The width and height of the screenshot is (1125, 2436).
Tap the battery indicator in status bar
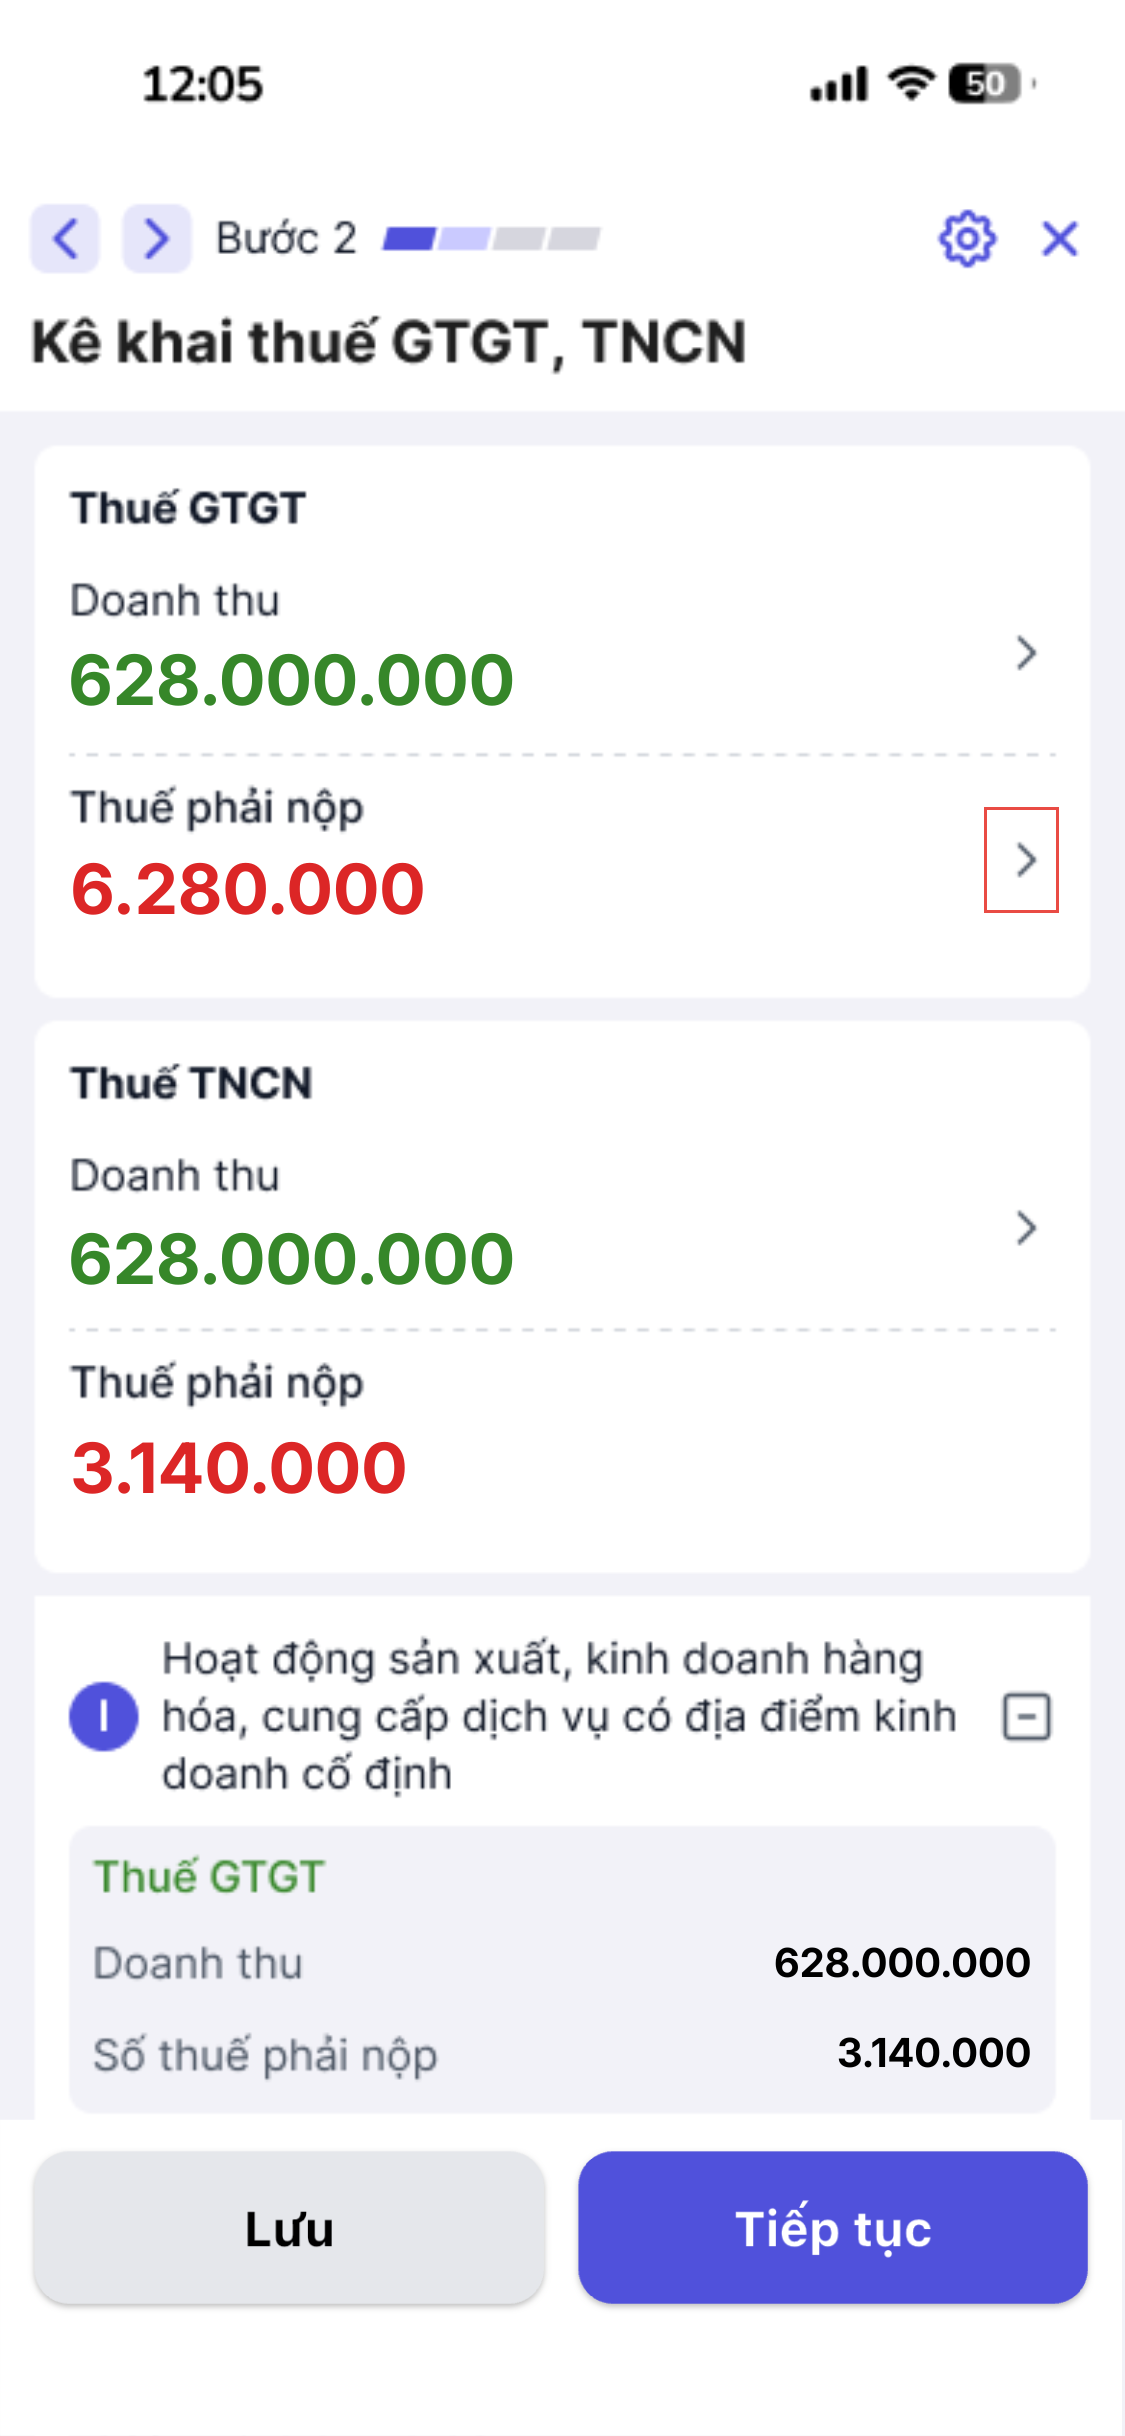click(x=987, y=83)
